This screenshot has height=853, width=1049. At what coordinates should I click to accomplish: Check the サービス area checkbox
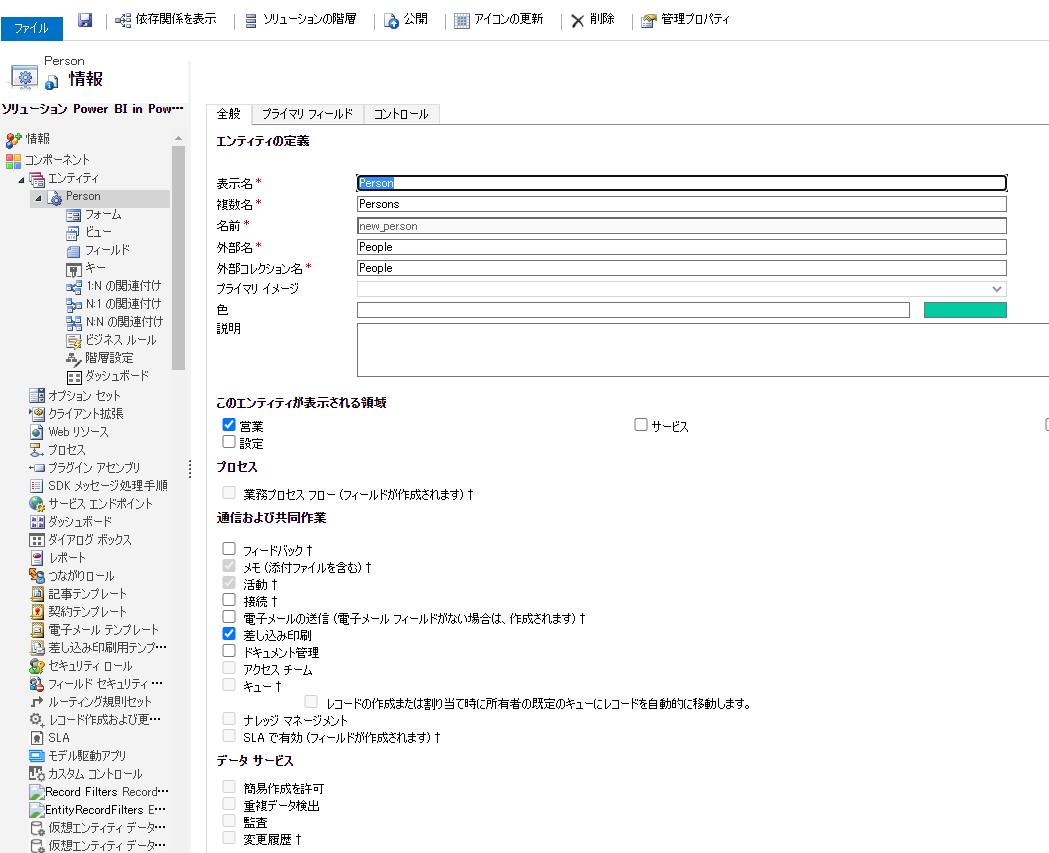click(641, 425)
